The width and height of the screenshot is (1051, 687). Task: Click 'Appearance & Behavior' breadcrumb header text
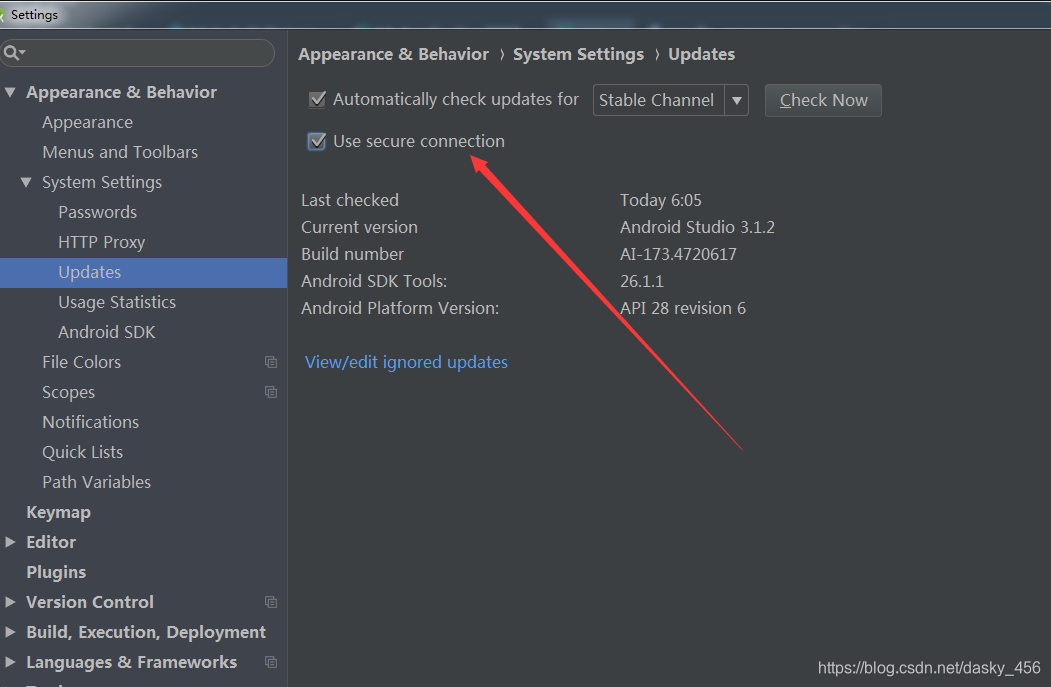[x=393, y=54]
